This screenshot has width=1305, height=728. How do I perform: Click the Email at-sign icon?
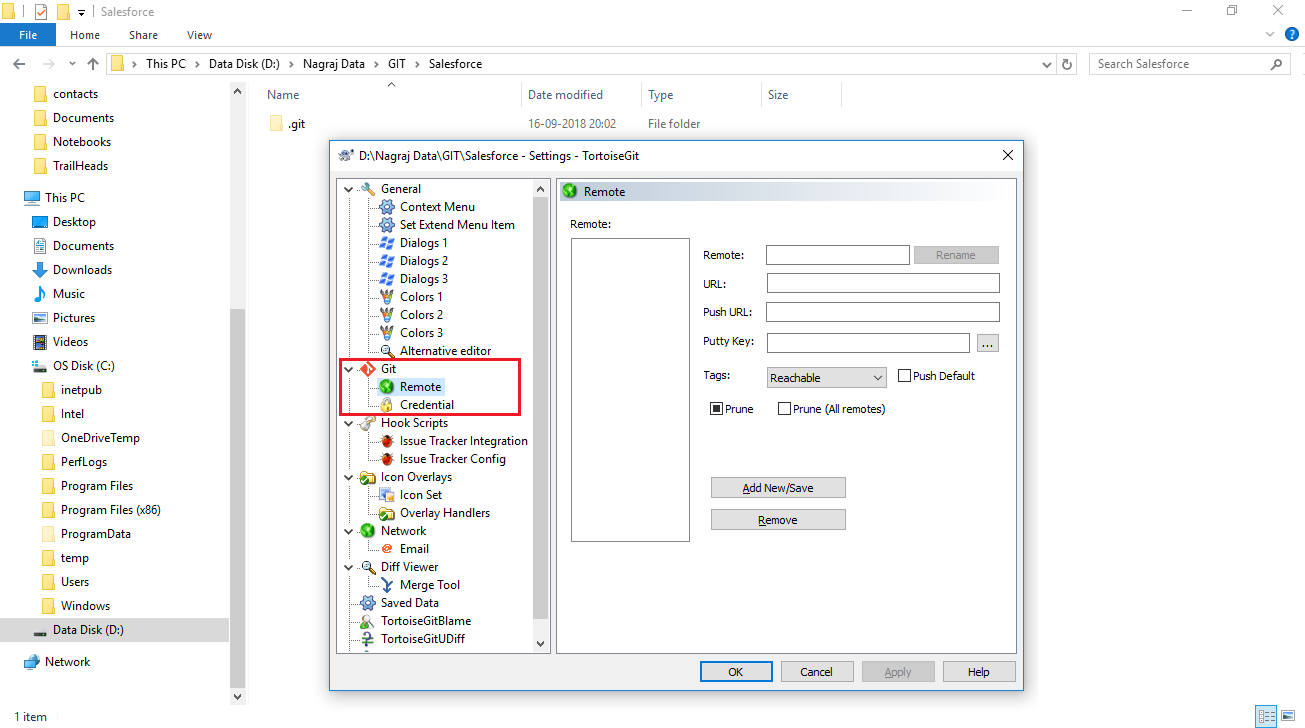386,549
